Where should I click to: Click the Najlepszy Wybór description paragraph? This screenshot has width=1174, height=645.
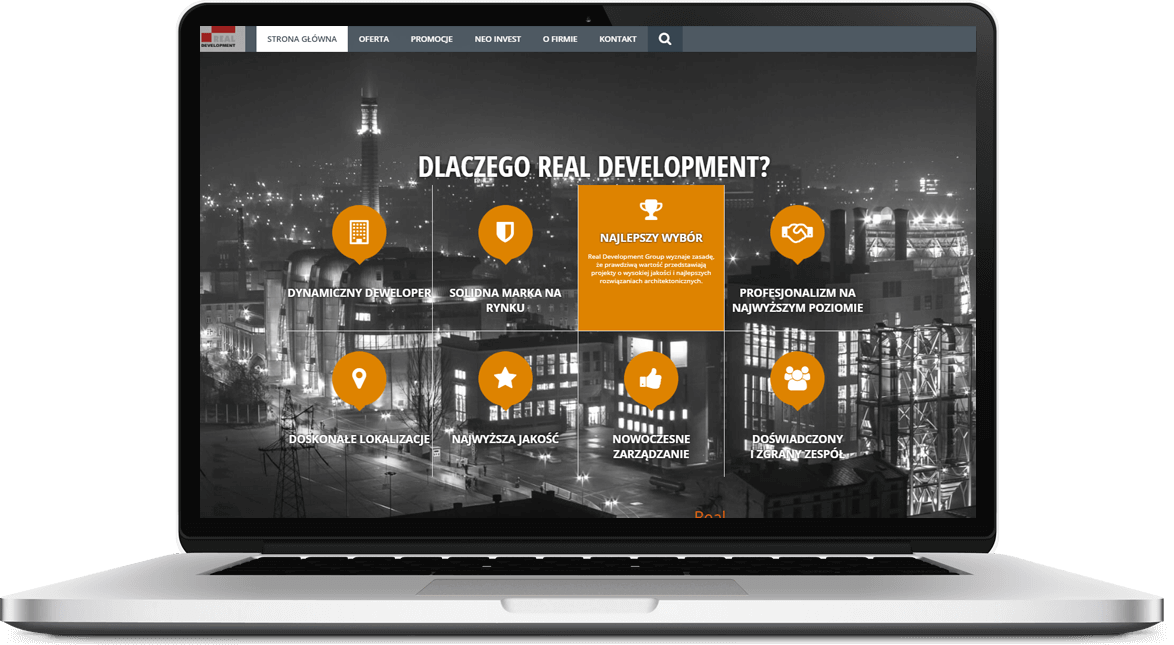651,269
